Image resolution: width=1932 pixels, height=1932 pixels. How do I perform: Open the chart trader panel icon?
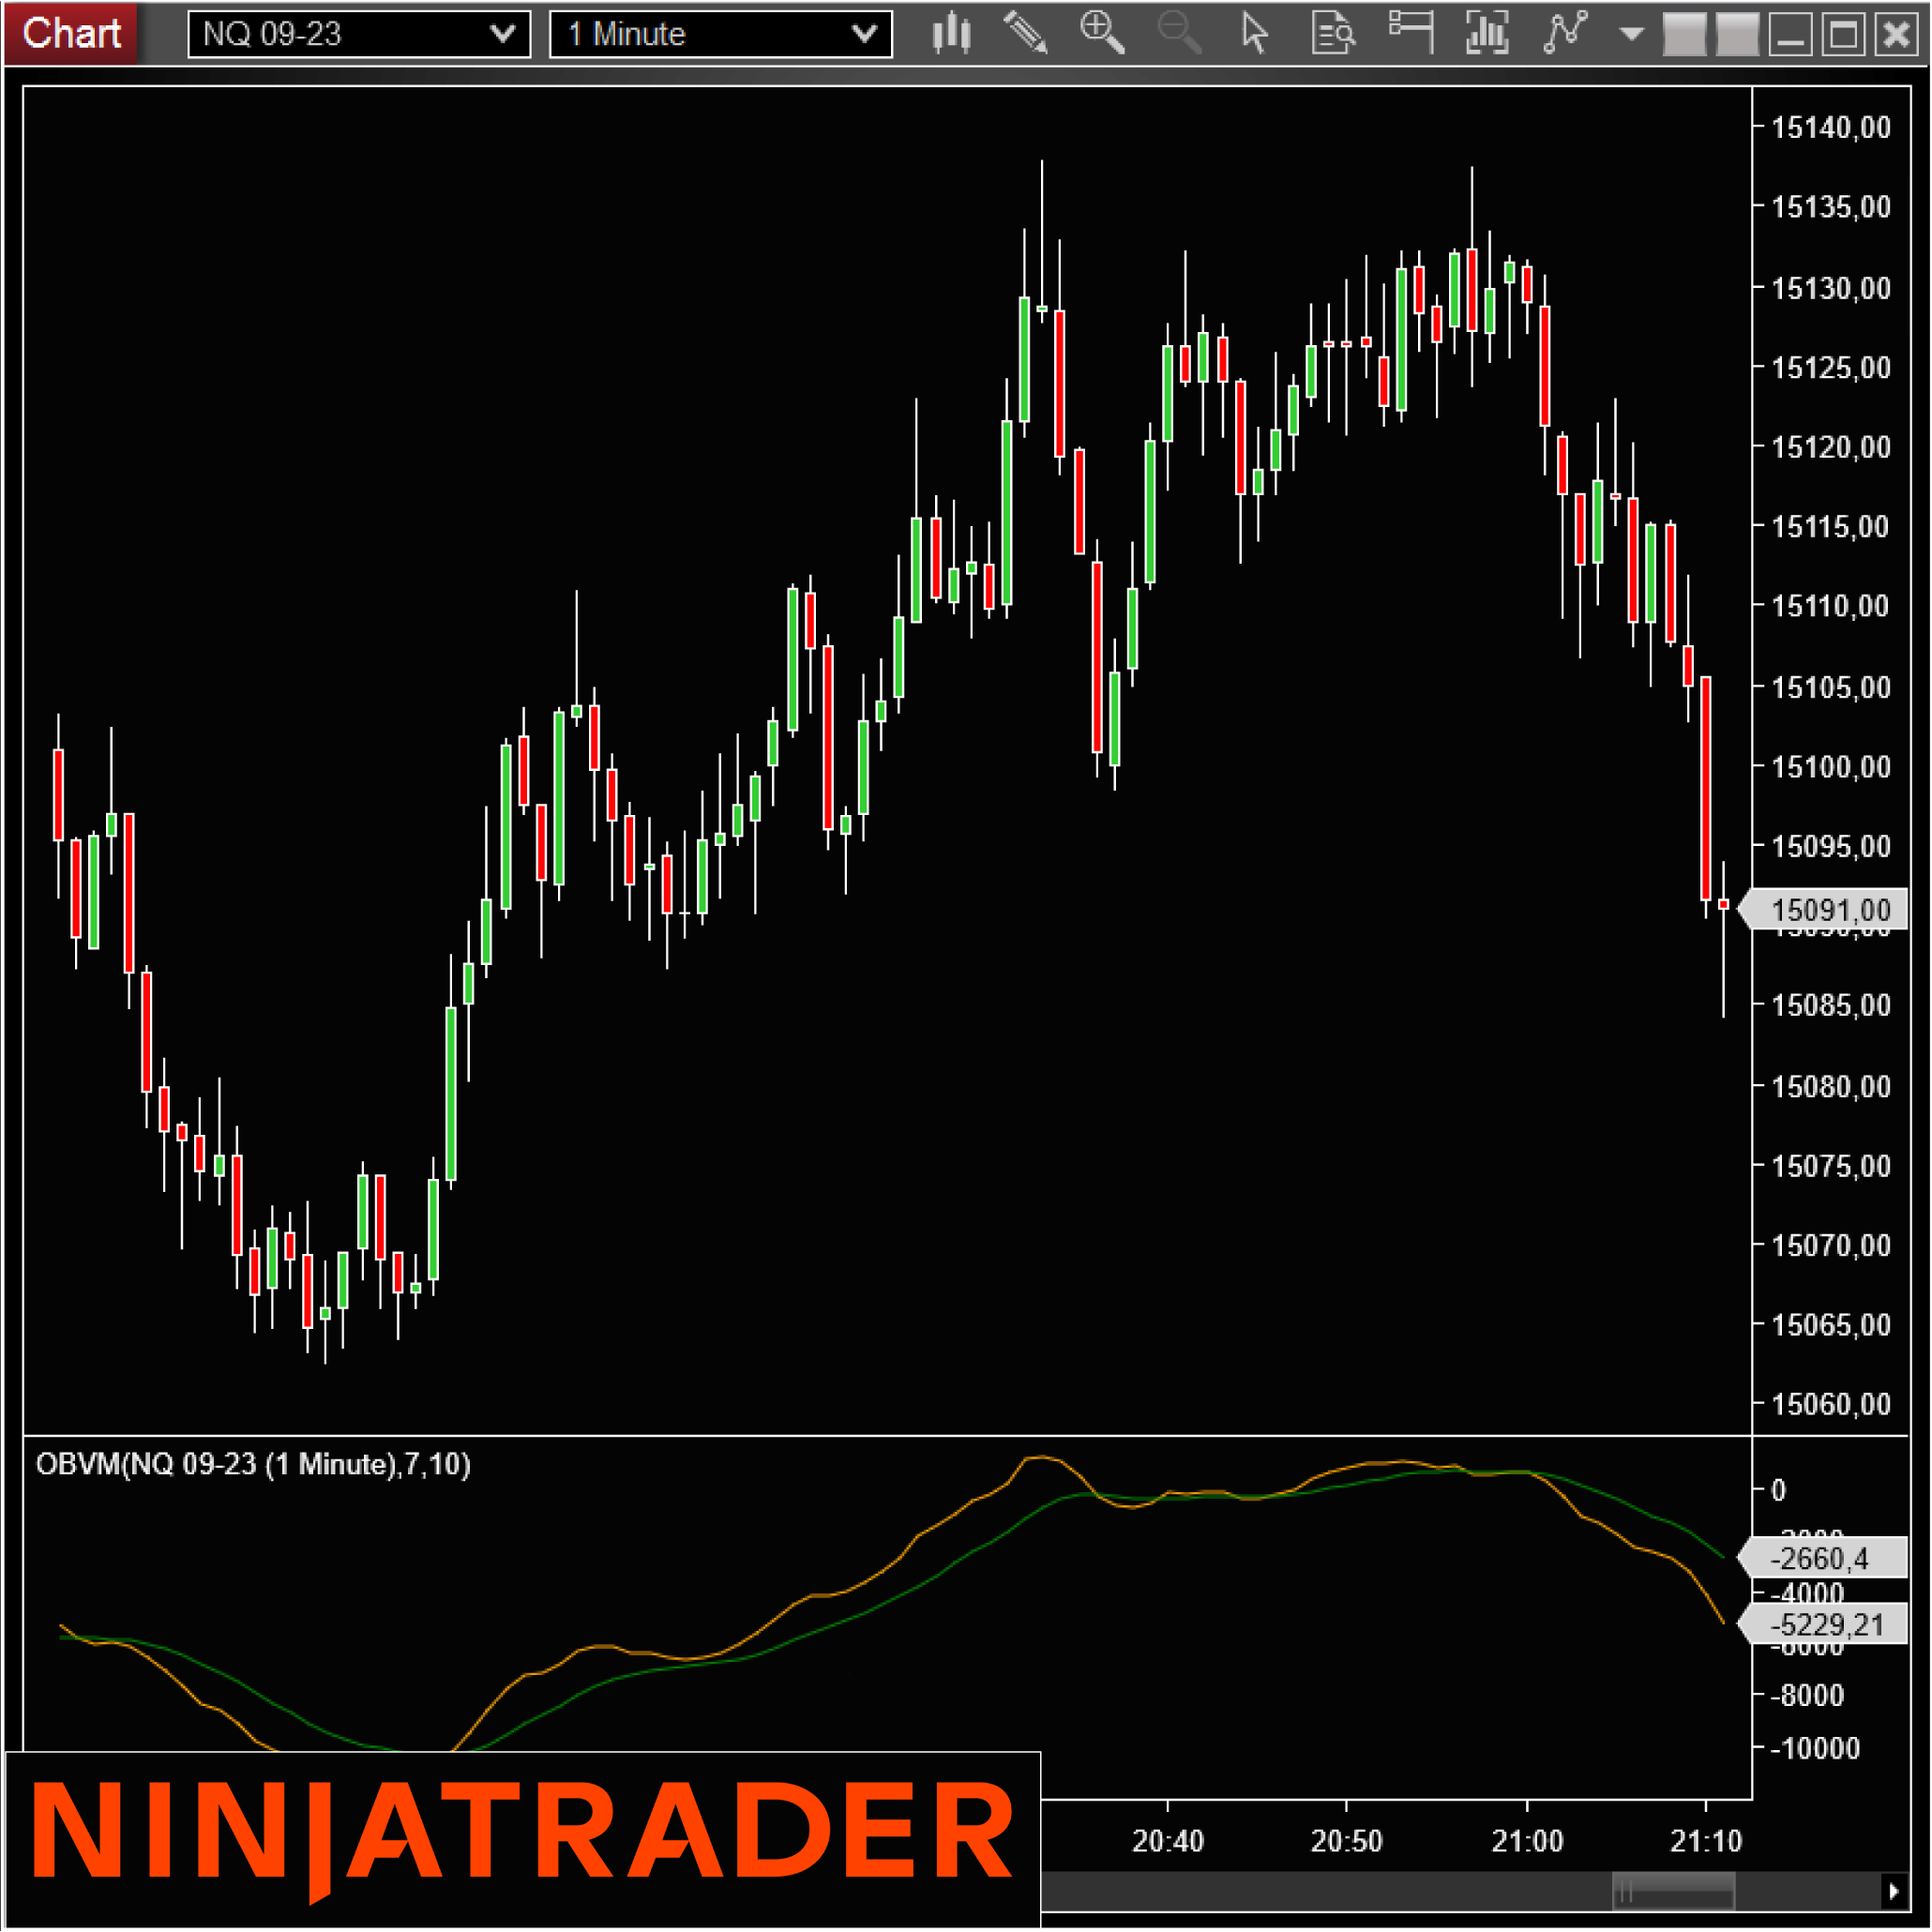click(1411, 34)
